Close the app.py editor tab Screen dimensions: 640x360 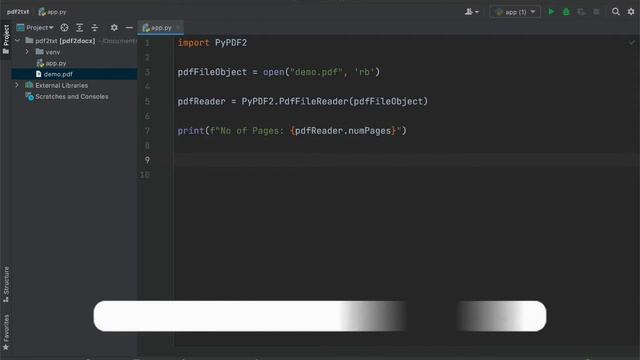(x=178, y=28)
